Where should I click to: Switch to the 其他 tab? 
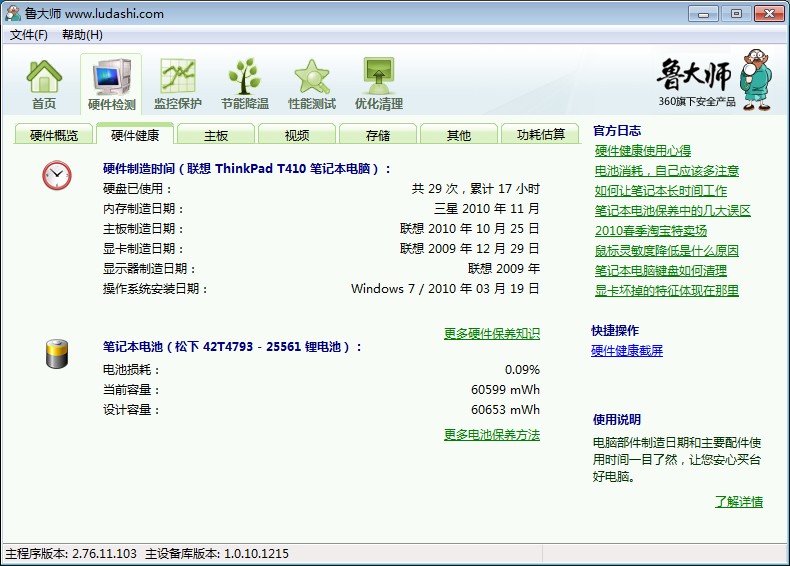pos(458,135)
